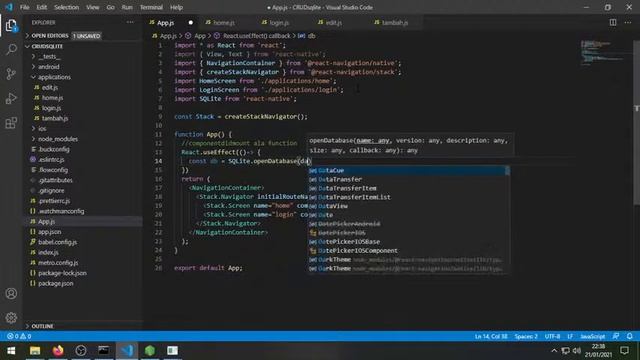The image size is (640, 360).
Task: Change the JavaScript language mode
Action: click(593, 336)
